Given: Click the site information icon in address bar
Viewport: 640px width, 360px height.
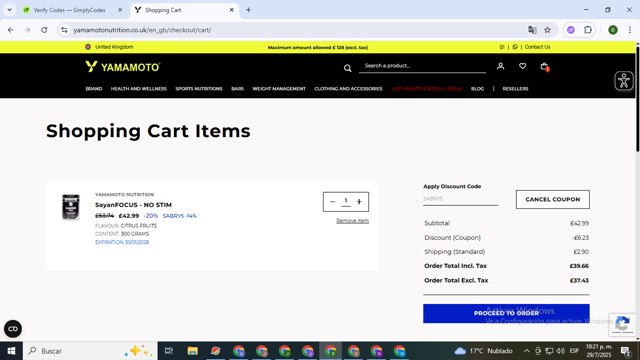Looking at the screenshot, I should coord(64,30).
